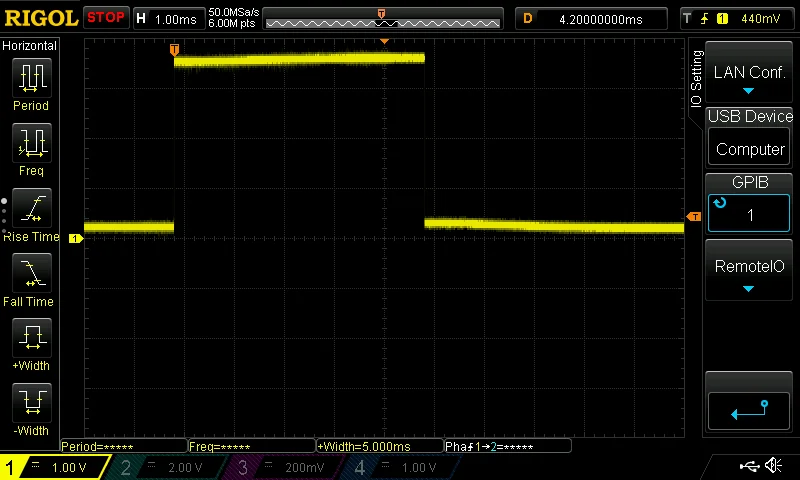Click the waveform memory position bar
Image resolution: width=800 pixels, height=480 pixels.
click(x=384, y=20)
